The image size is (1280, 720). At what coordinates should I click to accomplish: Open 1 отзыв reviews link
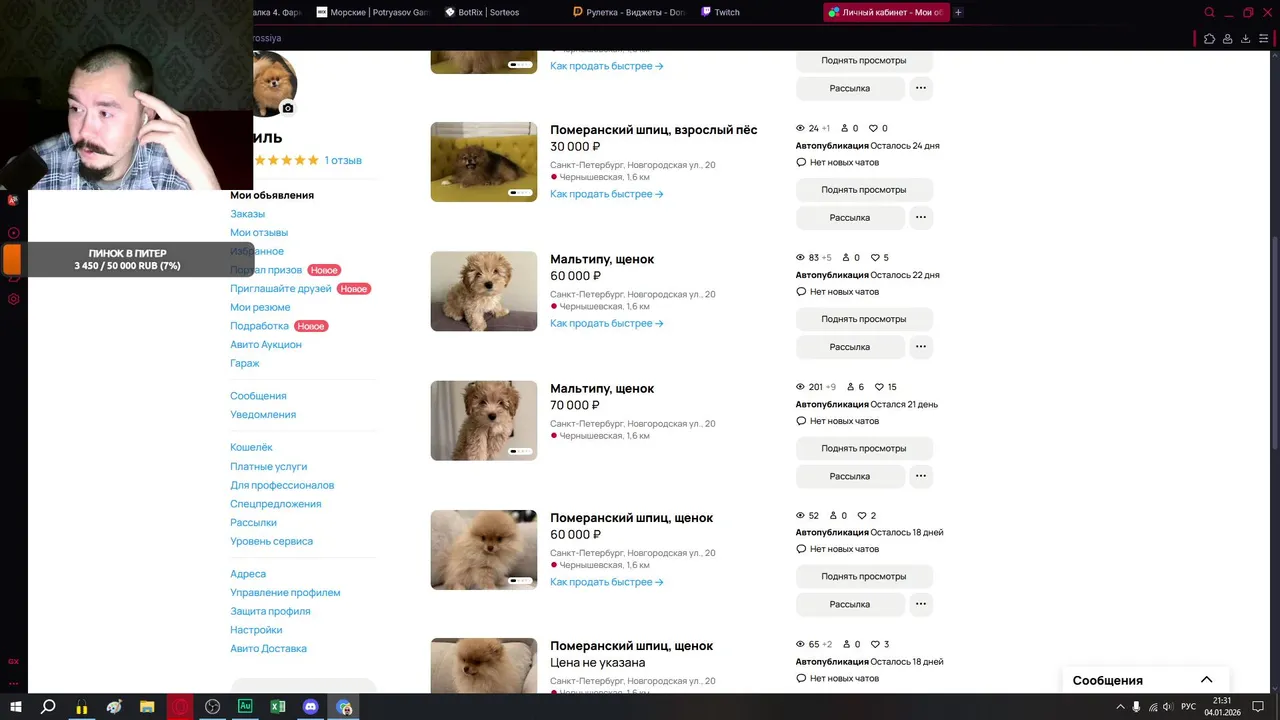pyautogui.click(x=343, y=160)
